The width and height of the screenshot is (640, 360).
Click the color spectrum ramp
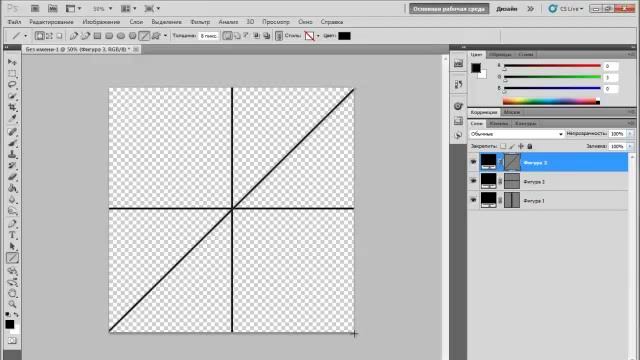click(x=551, y=101)
